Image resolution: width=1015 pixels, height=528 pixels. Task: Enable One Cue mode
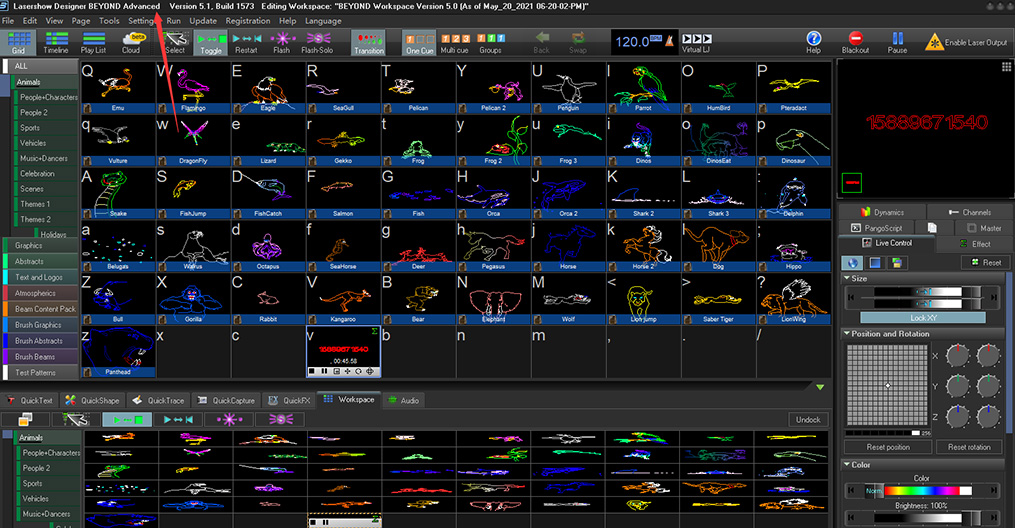419,43
